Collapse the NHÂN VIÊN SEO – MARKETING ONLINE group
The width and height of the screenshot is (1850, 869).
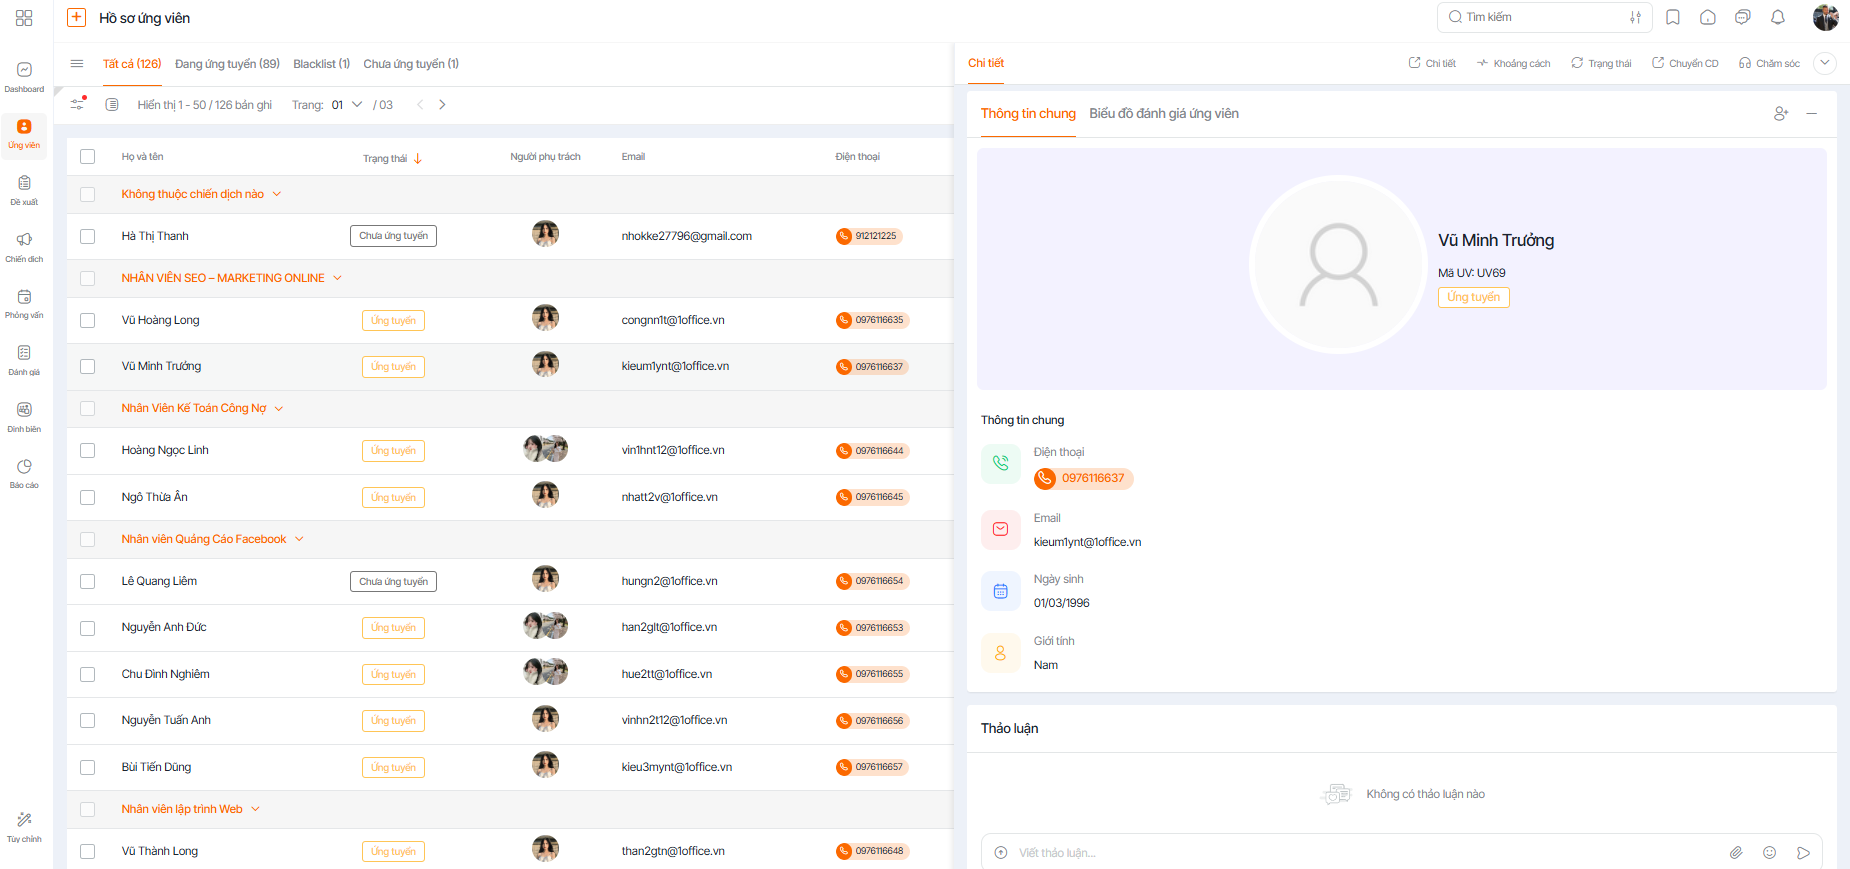[x=337, y=278]
